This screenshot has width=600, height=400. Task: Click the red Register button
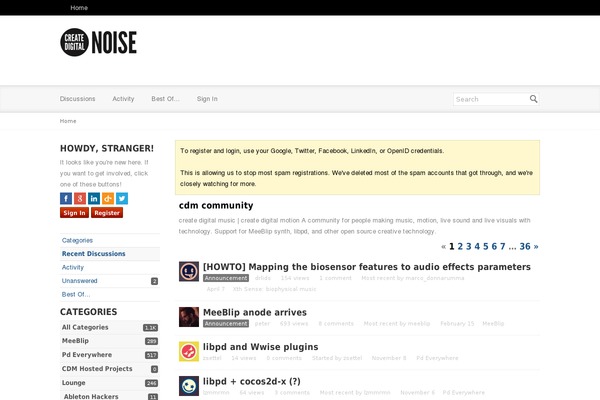click(107, 213)
